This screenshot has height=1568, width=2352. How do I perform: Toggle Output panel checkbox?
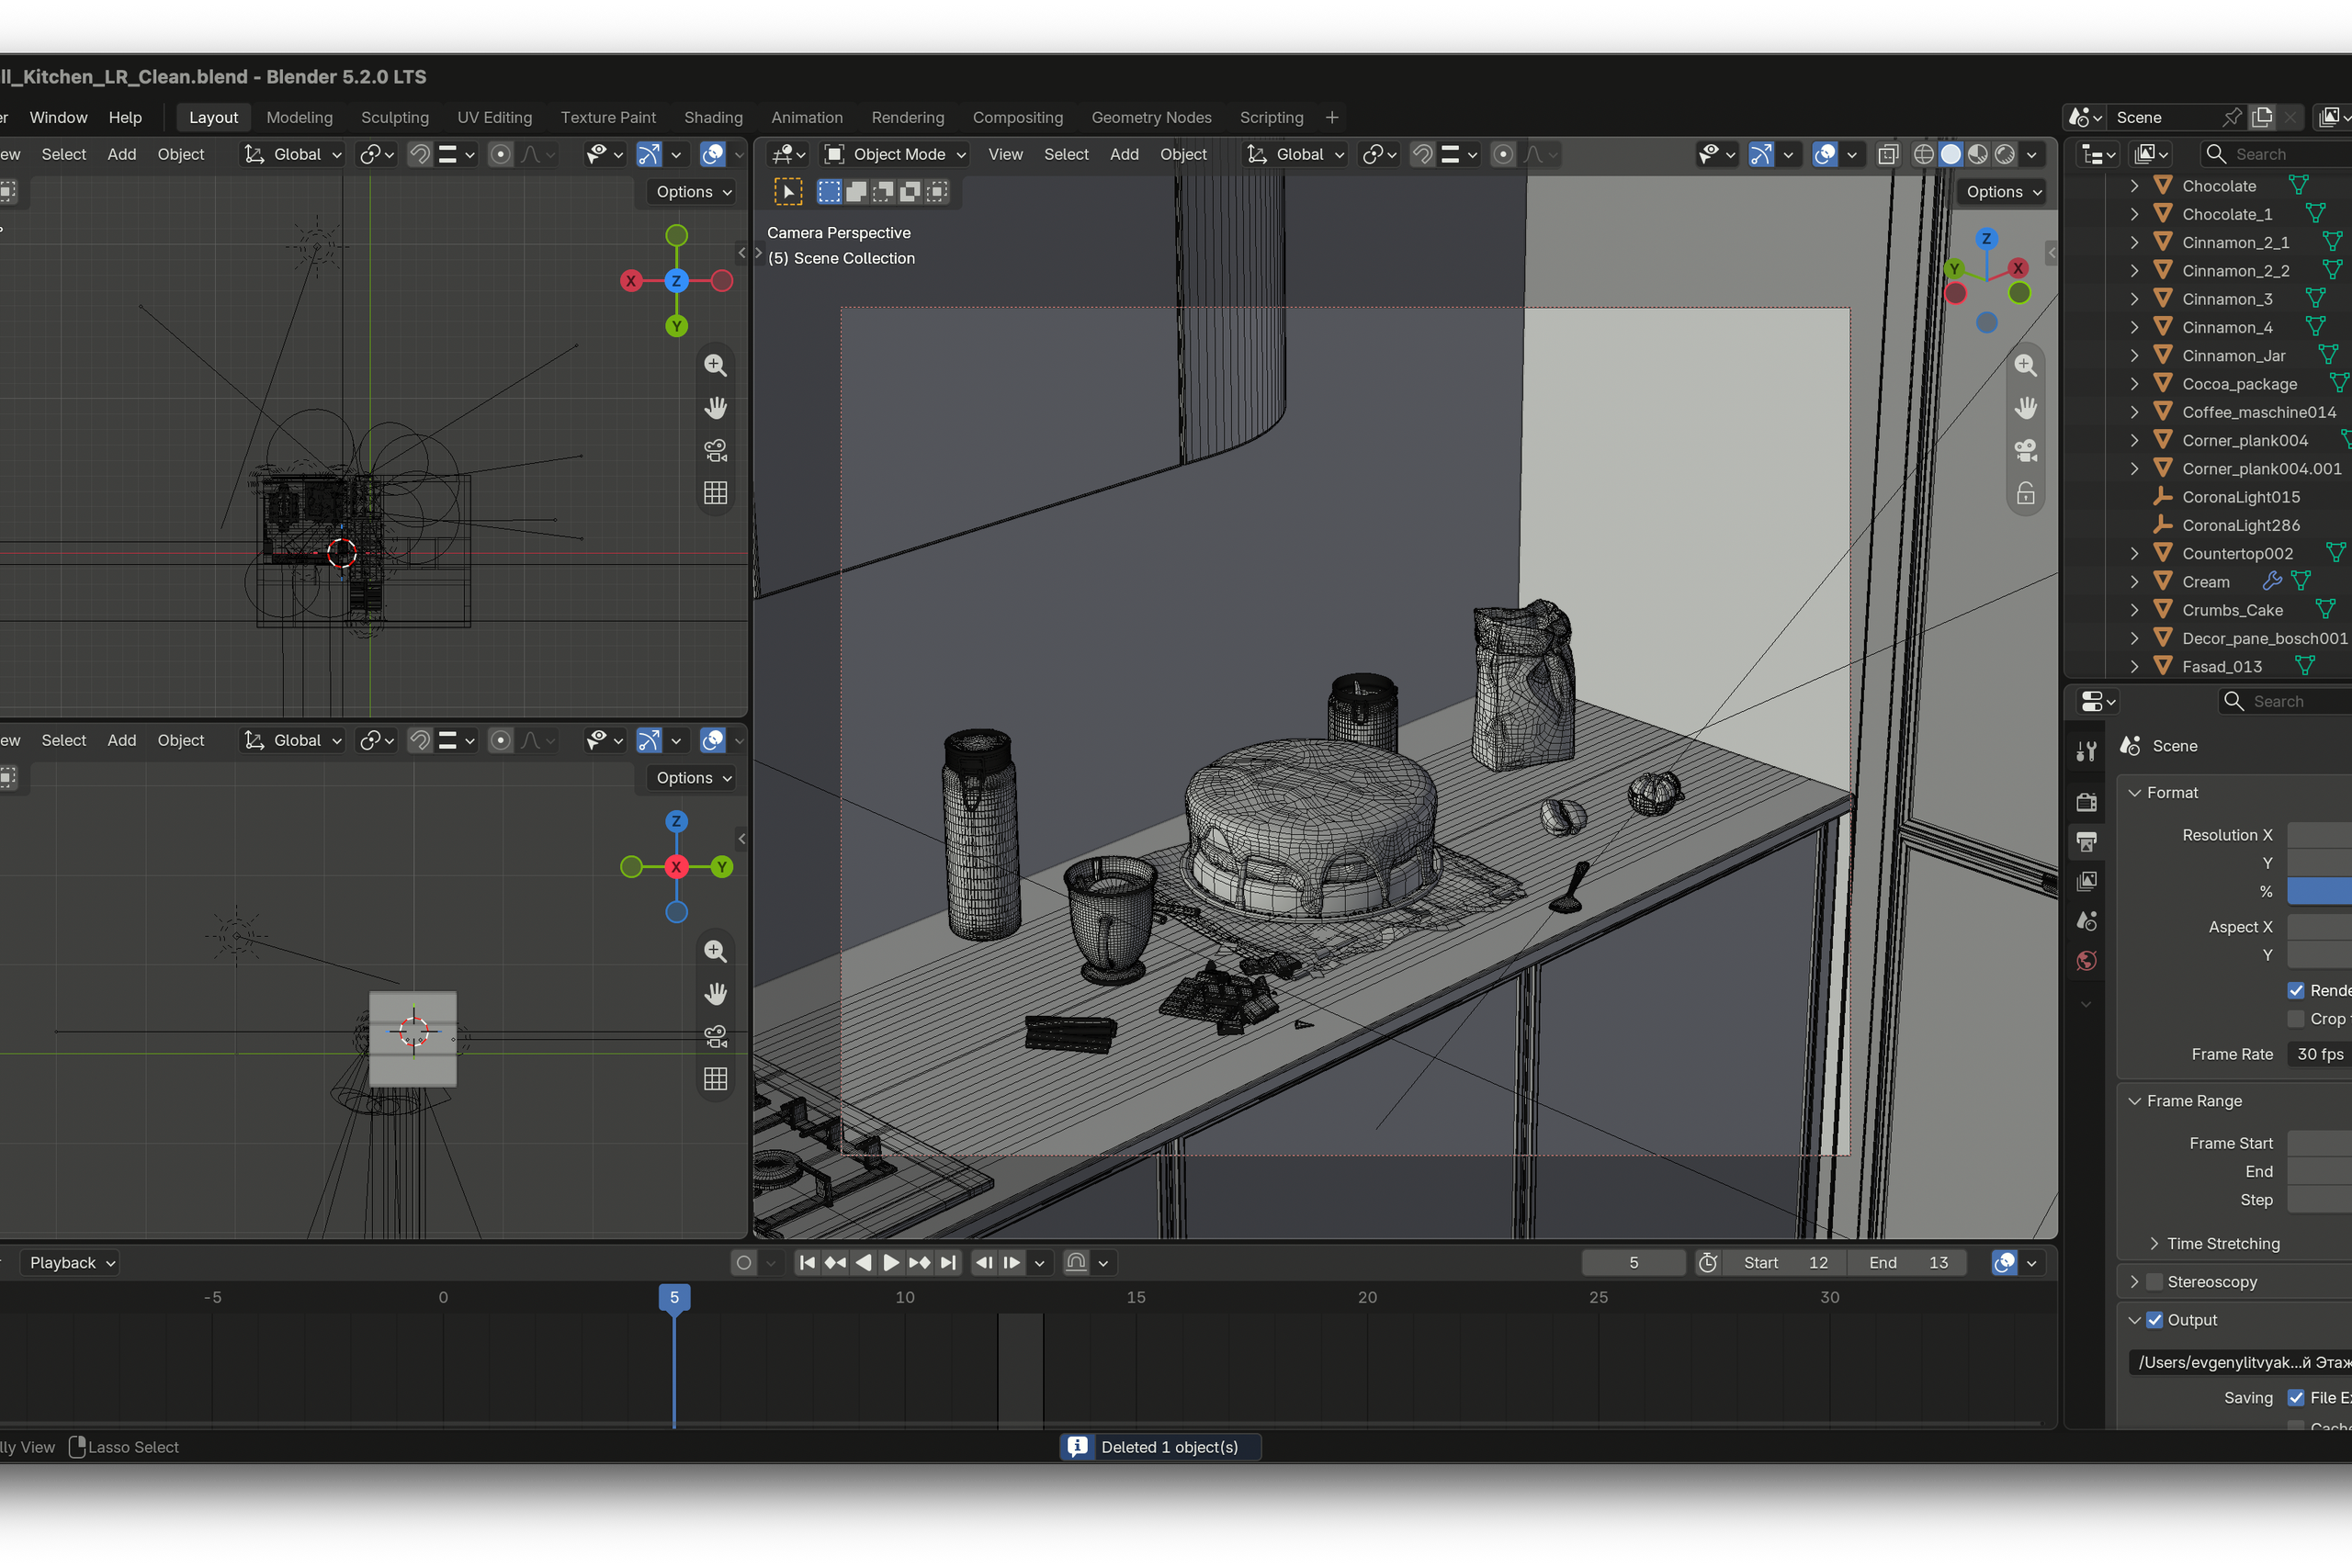(x=2155, y=1319)
